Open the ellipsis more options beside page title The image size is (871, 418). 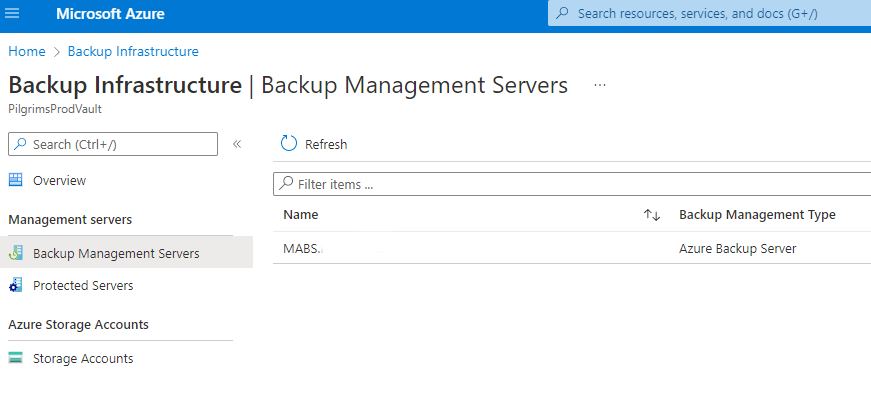600,85
